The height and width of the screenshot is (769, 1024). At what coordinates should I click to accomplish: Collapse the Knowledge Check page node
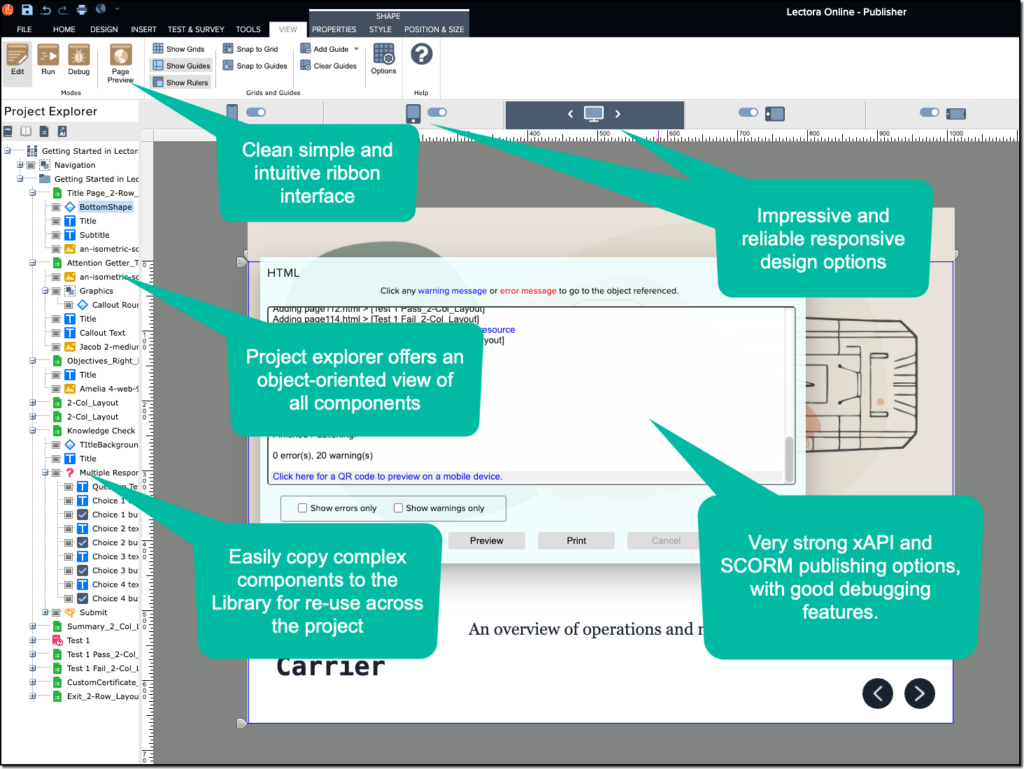[x=32, y=431]
